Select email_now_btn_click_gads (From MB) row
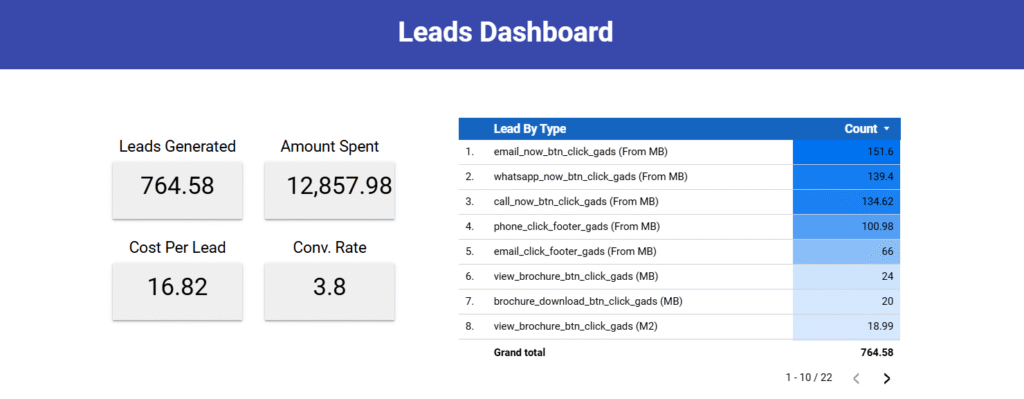 [x=679, y=152]
